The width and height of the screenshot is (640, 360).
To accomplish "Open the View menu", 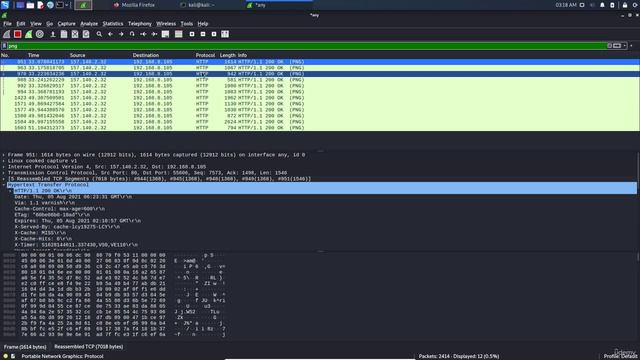I will 36,24.
